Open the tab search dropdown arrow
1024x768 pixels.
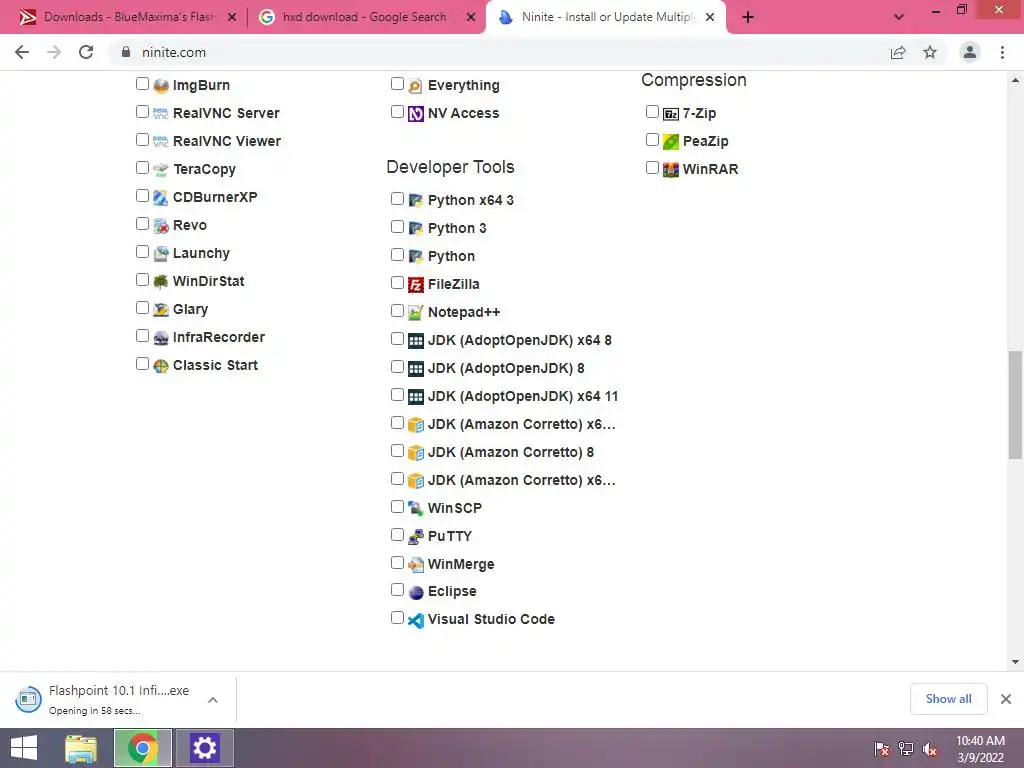[899, 17]
